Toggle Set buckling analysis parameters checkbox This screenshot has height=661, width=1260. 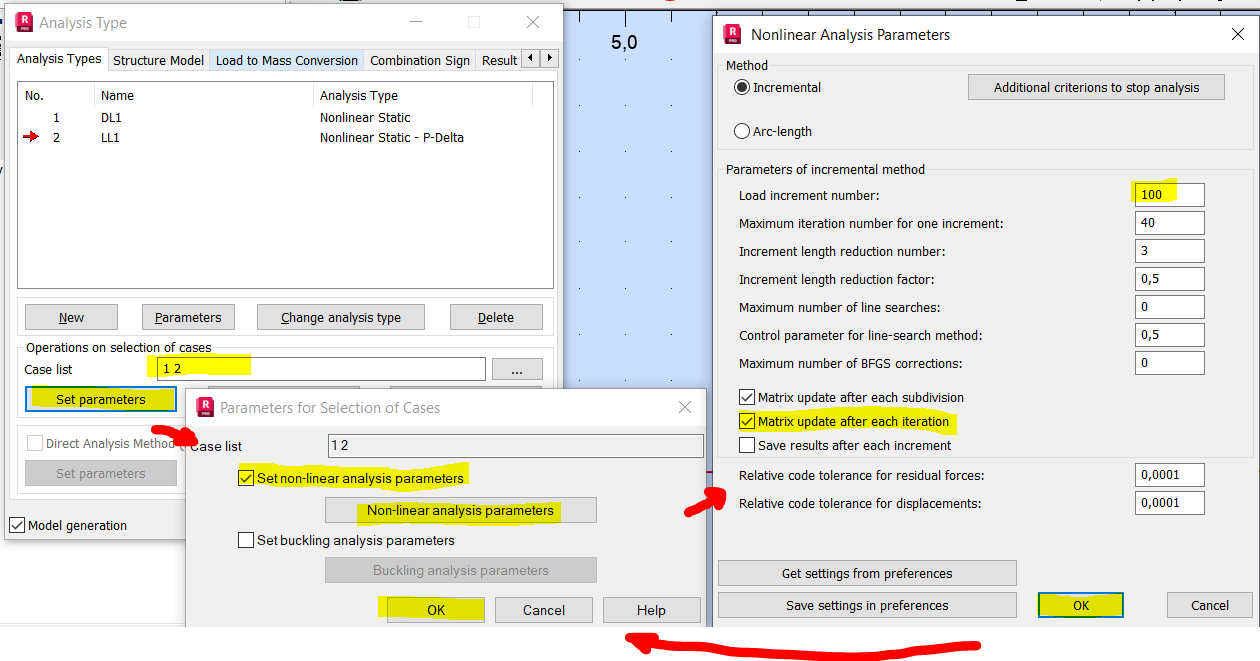click(246, 540)
